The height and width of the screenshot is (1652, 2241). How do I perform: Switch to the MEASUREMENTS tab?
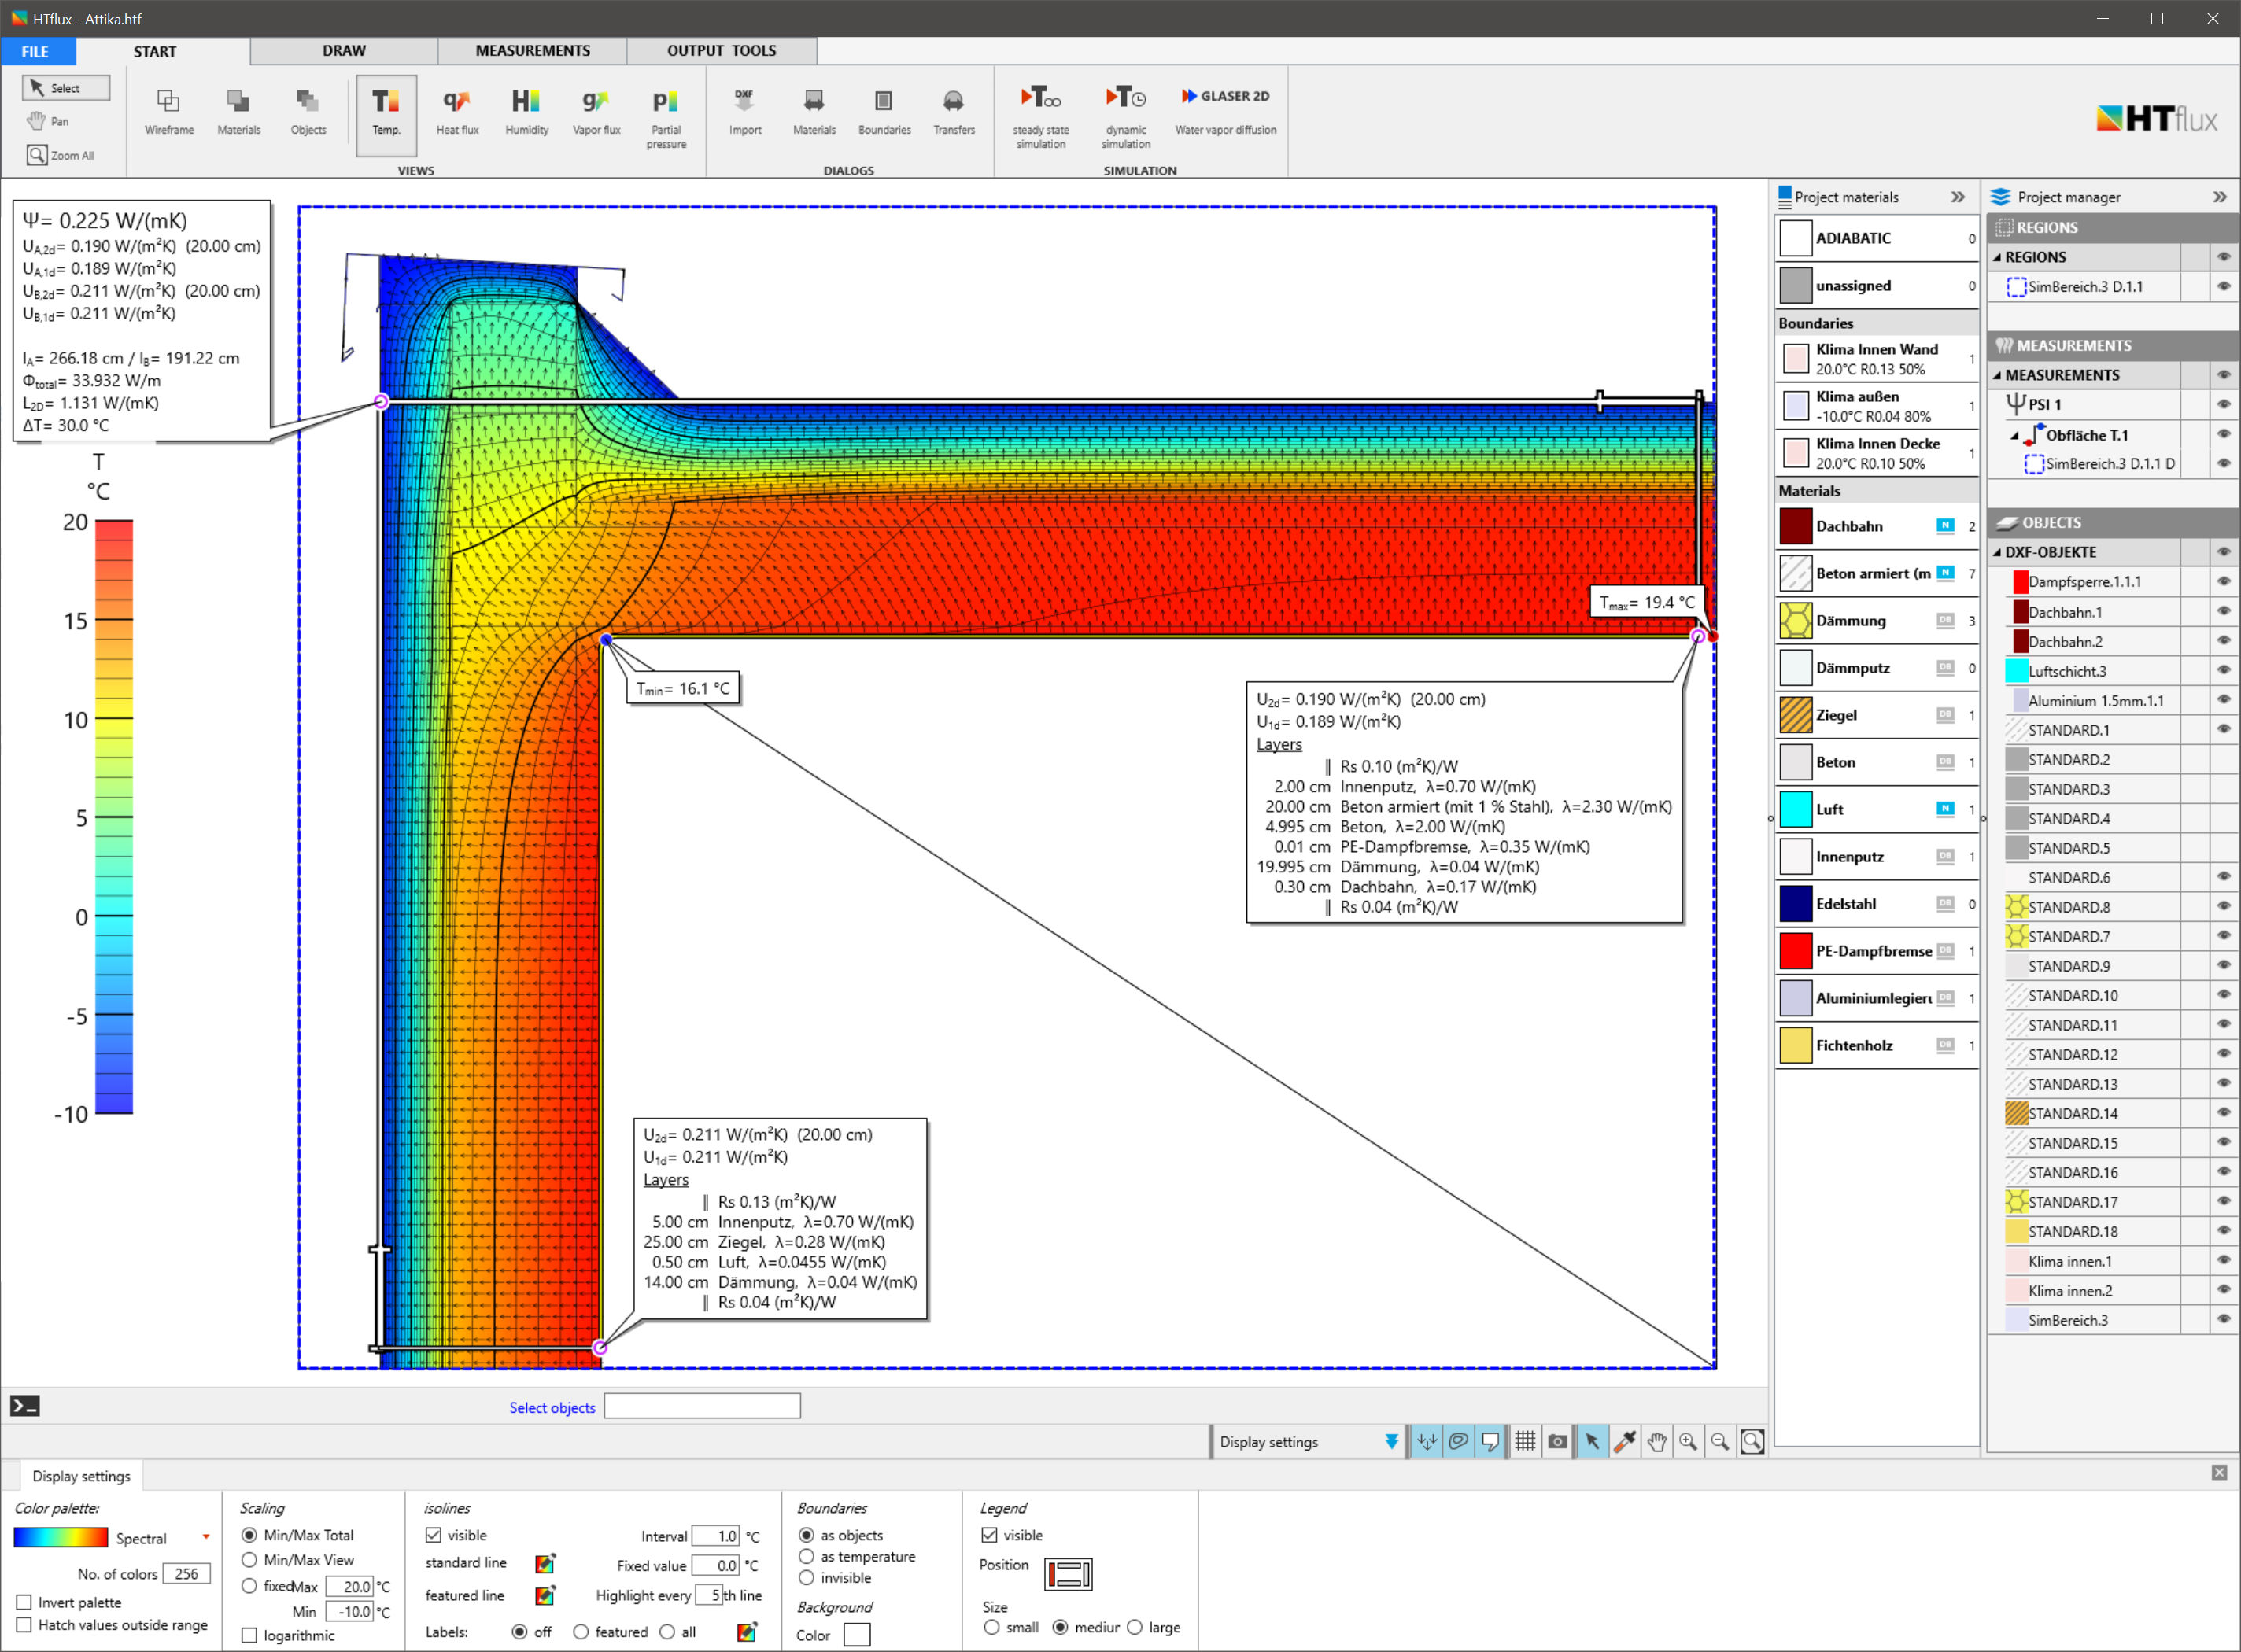pos(532,51)
